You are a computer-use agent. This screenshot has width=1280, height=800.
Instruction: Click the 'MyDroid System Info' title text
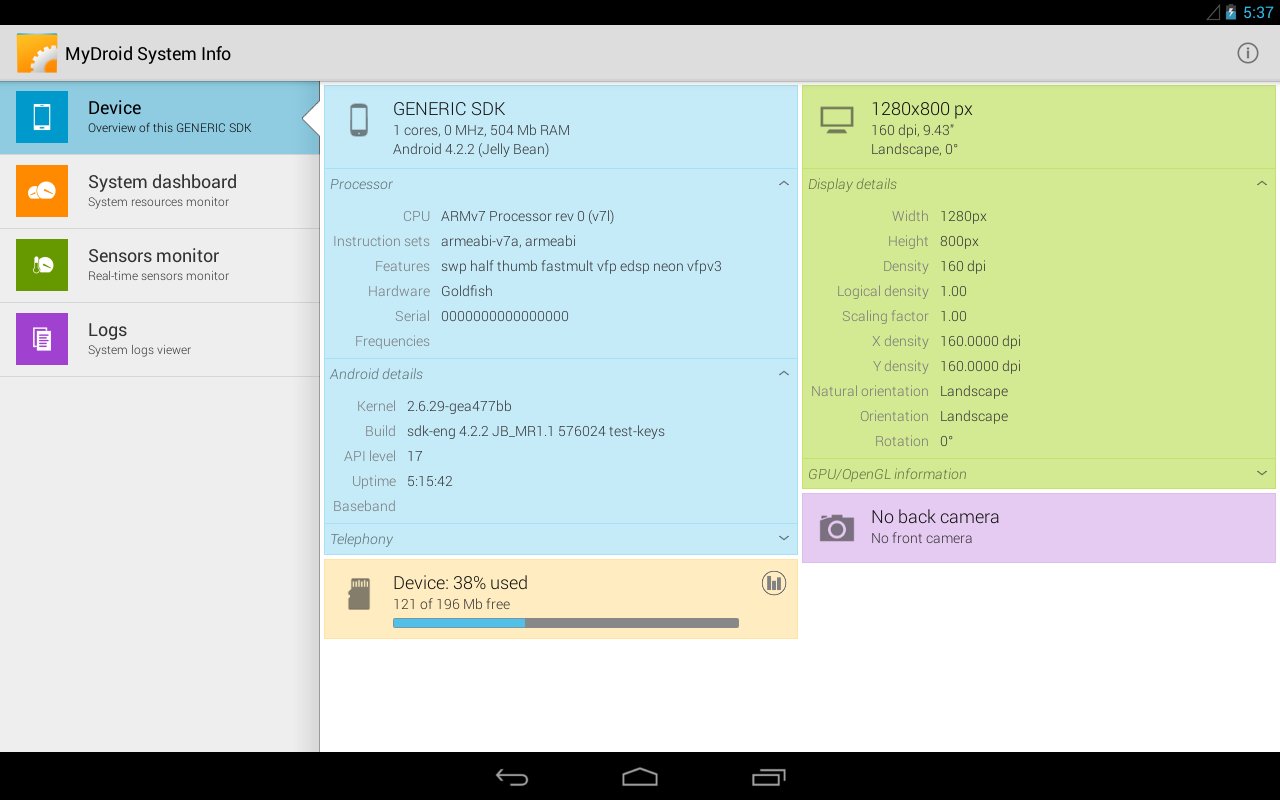tap(148, 54)
